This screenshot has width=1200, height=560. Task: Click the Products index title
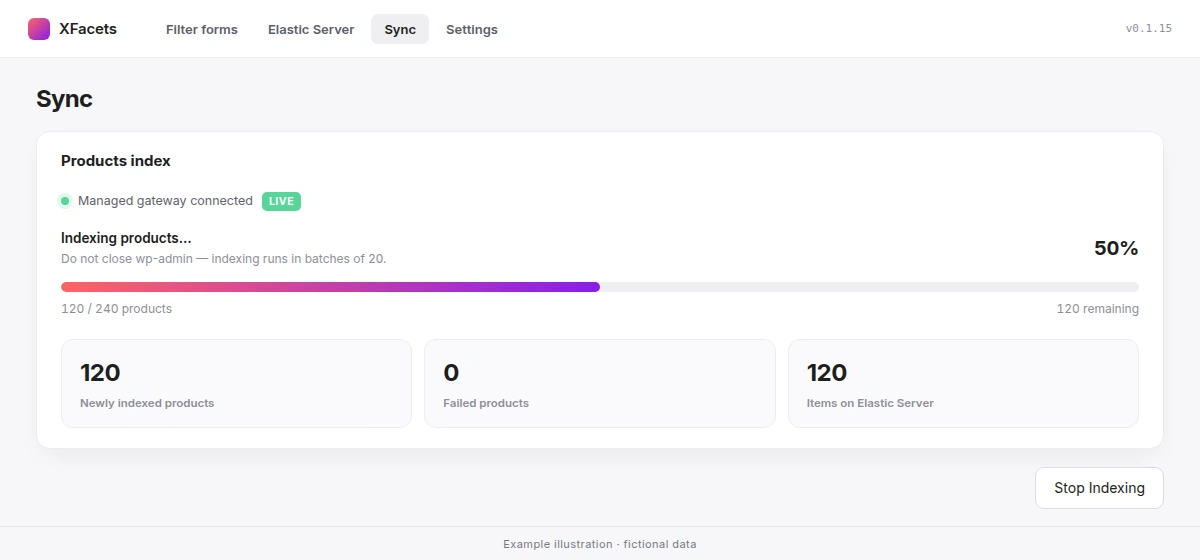116,160
